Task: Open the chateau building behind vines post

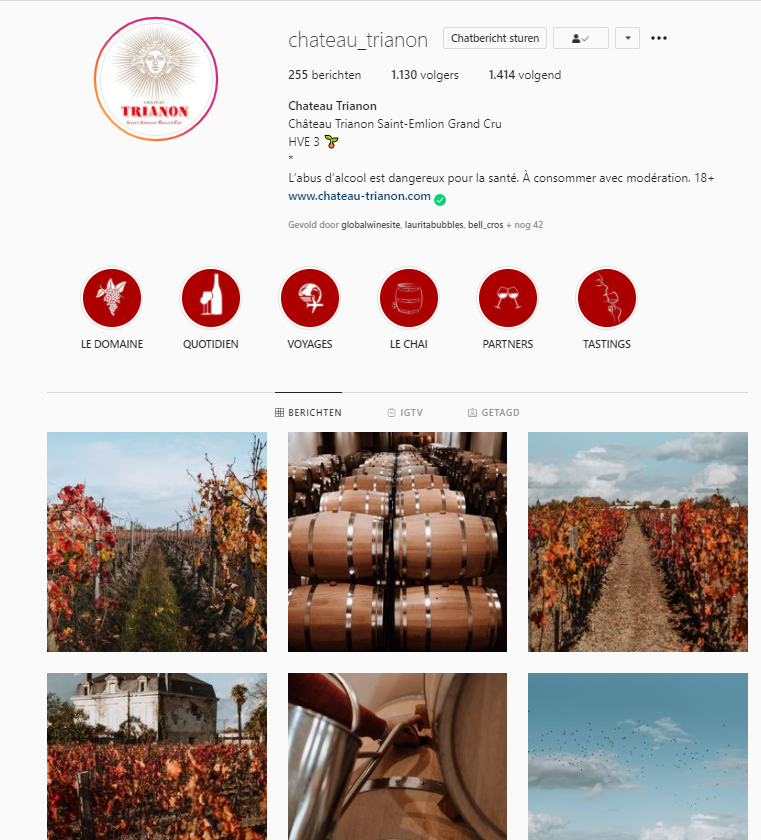Action: 157,756
